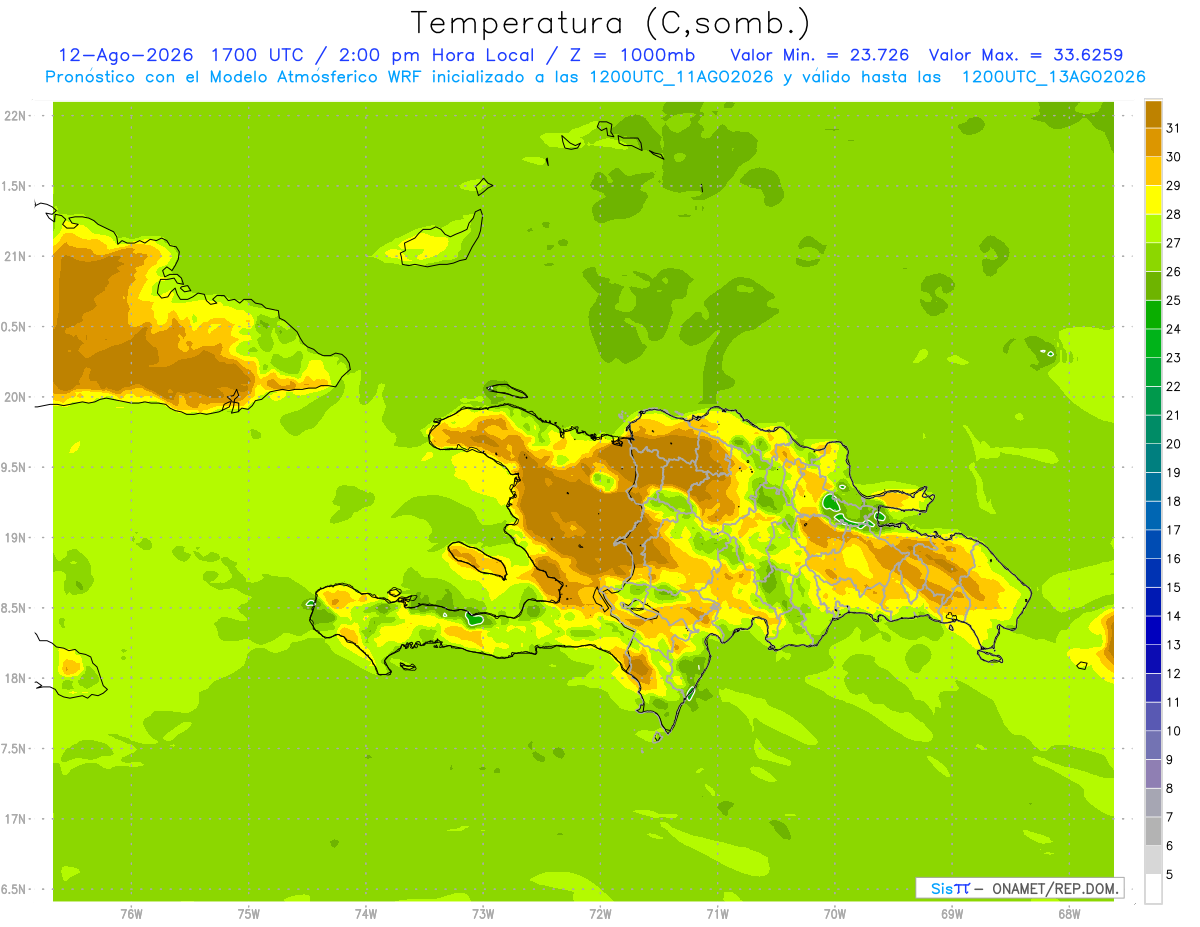Click the '75W' longitude label
The image size is (1200, 927).
249,914
